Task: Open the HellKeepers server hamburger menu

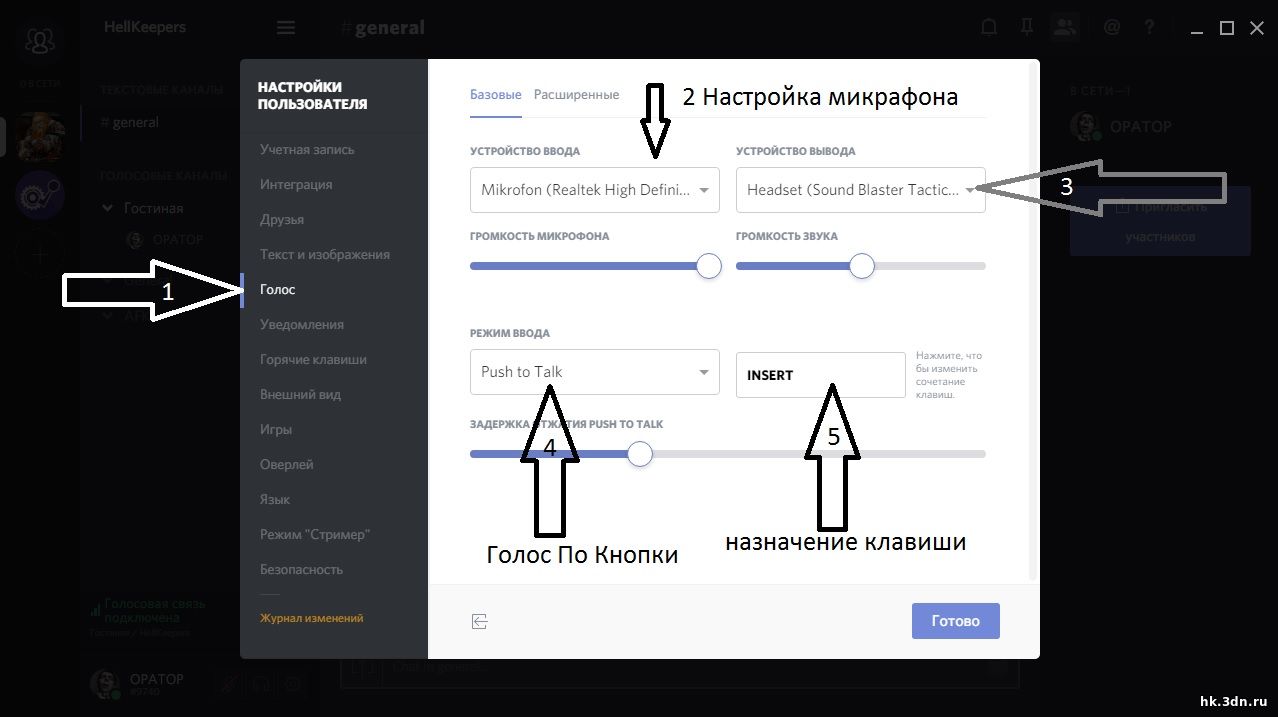Action: click(x=286, y=28)
